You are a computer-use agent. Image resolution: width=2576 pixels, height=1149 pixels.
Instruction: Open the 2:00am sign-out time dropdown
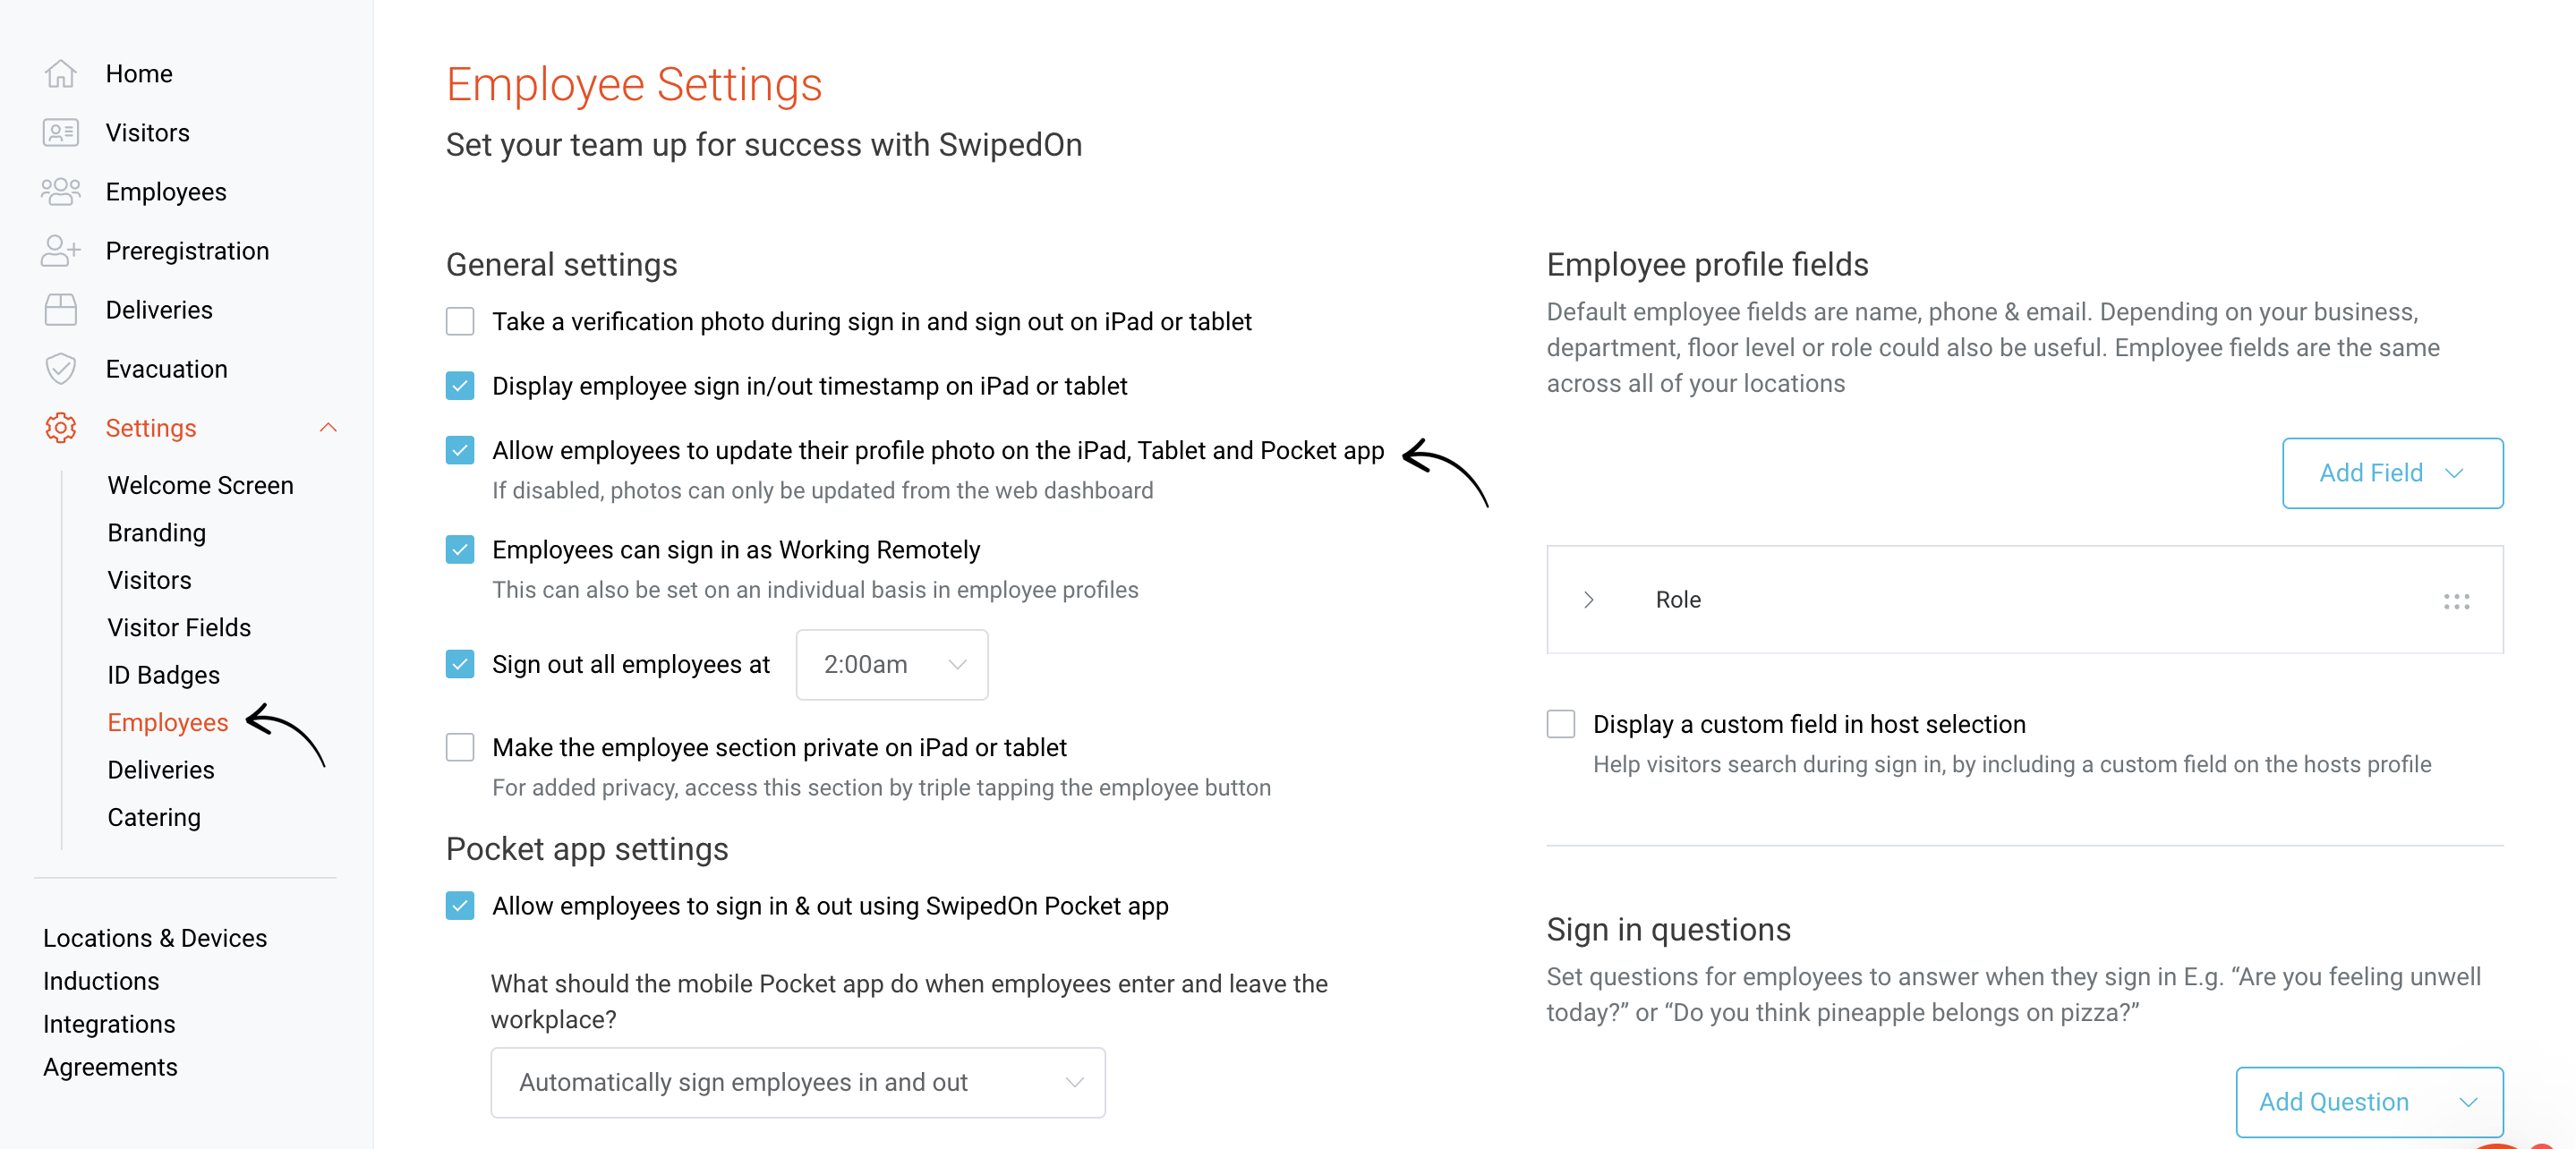click(x=891, y=664)
